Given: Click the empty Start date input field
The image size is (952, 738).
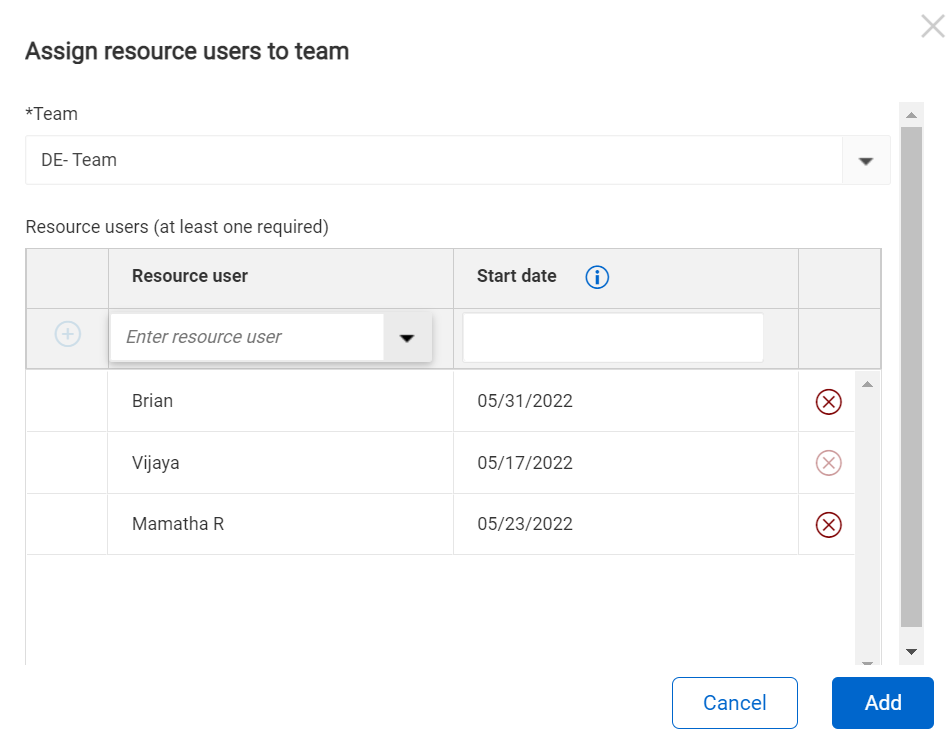Looking at the screenshot, I should (612, 338).
